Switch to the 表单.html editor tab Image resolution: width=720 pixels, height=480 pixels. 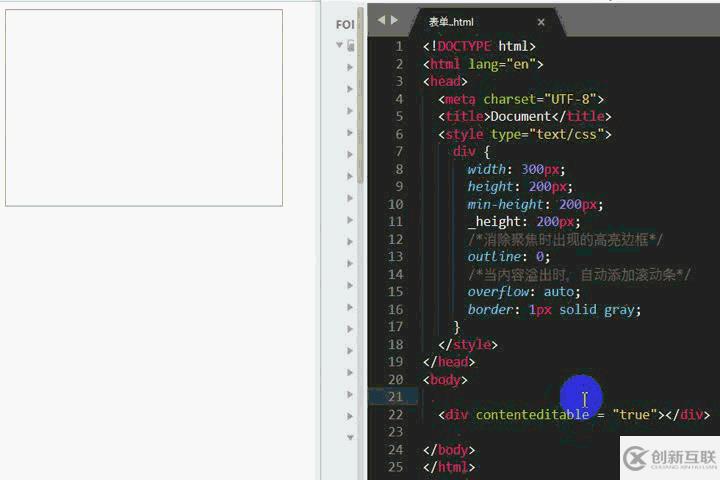(x=487, y=22)
